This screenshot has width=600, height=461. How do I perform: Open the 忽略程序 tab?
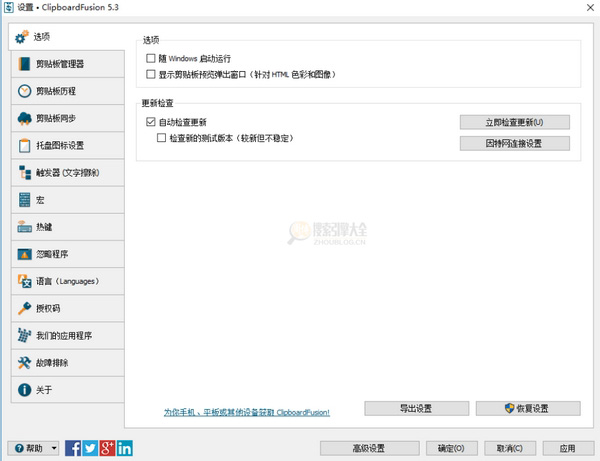68,254
